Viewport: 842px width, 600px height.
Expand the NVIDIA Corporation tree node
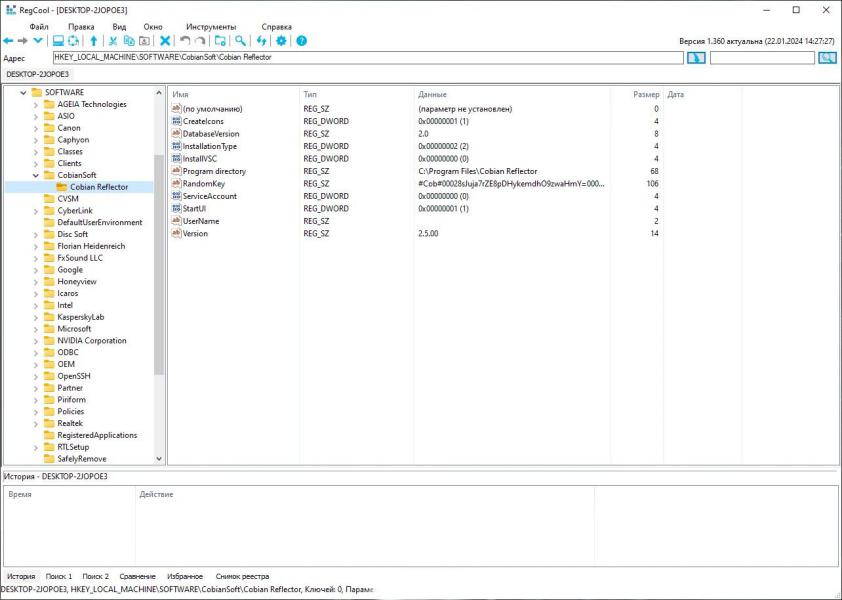pyautogui.click(x=36, y=341)
